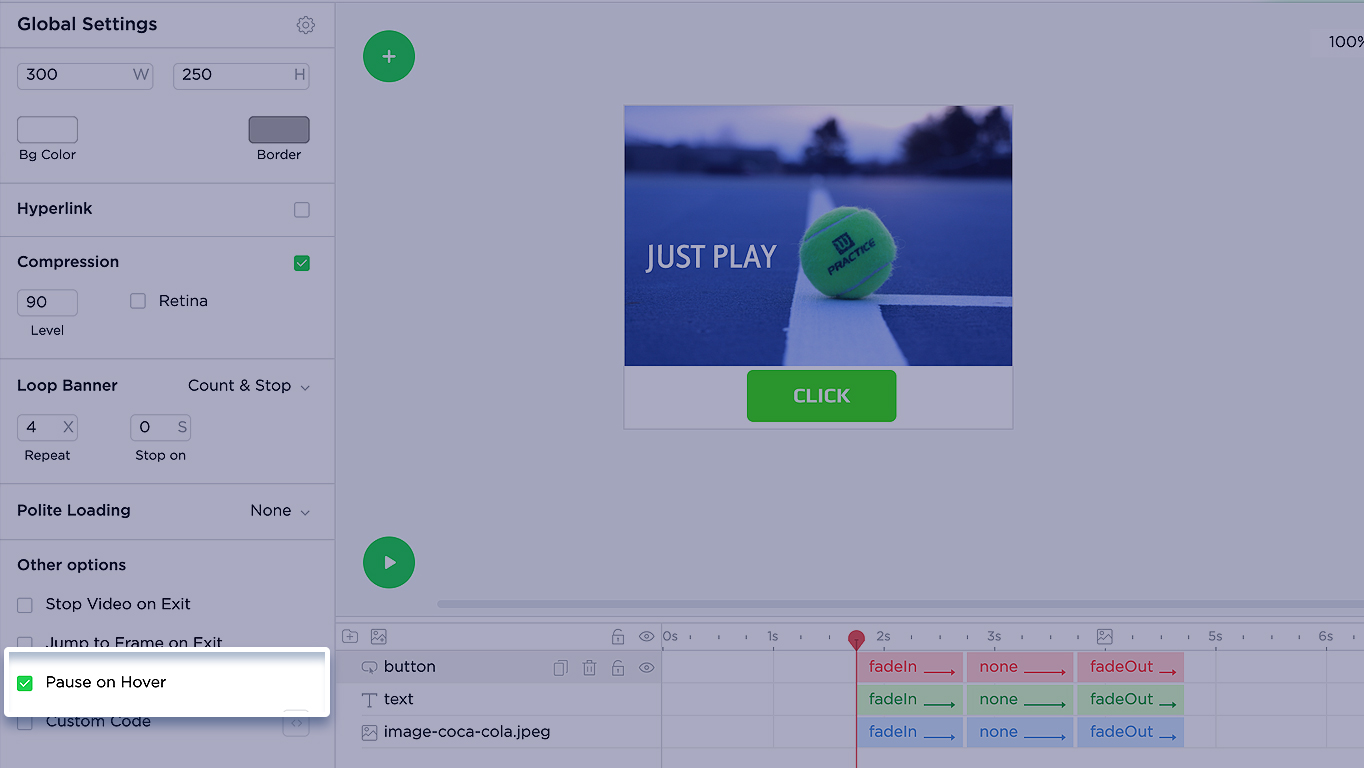Click the Stop on seconds field

pos(160,427)
